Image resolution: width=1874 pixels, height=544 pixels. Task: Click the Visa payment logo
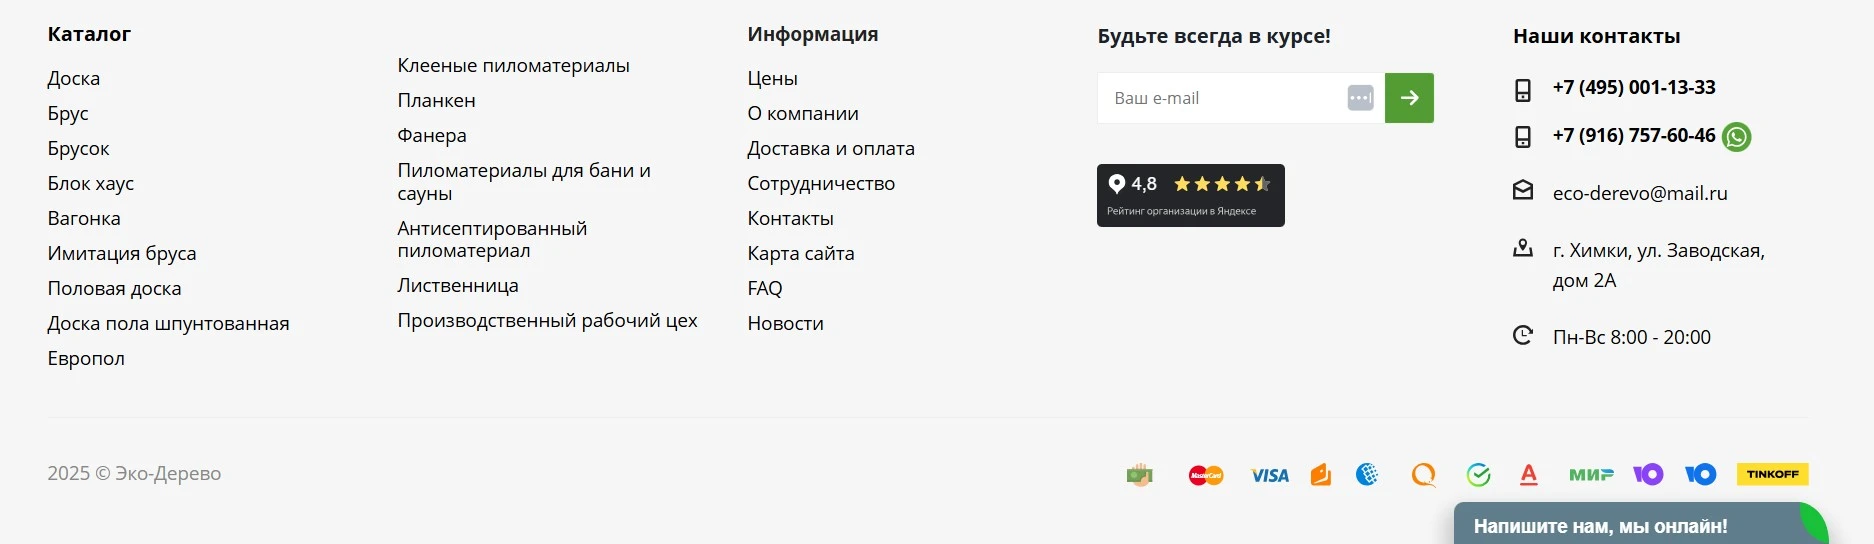pyautogui.click(x=1269, y=475)
